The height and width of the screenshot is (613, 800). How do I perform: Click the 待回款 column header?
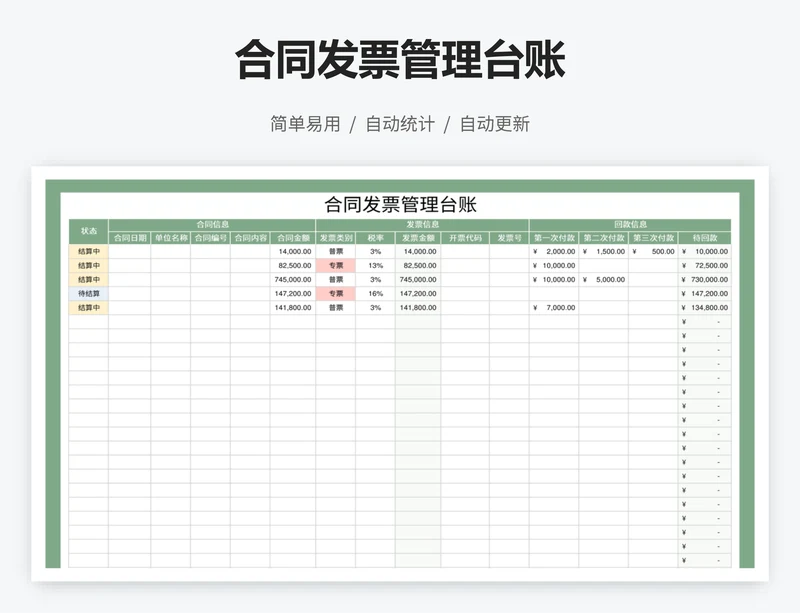tap(705, 238)
